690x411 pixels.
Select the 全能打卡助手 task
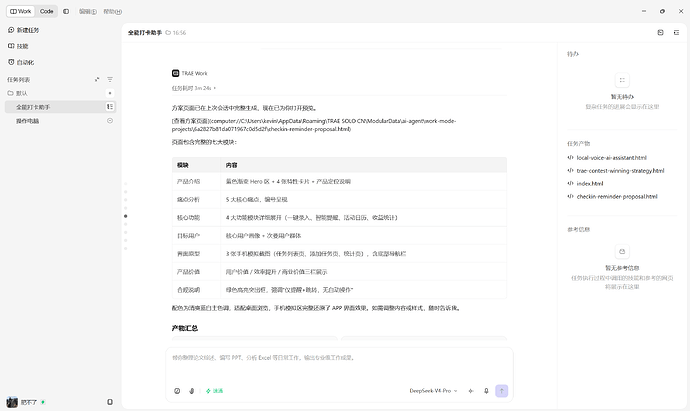(x=60, y=107)
